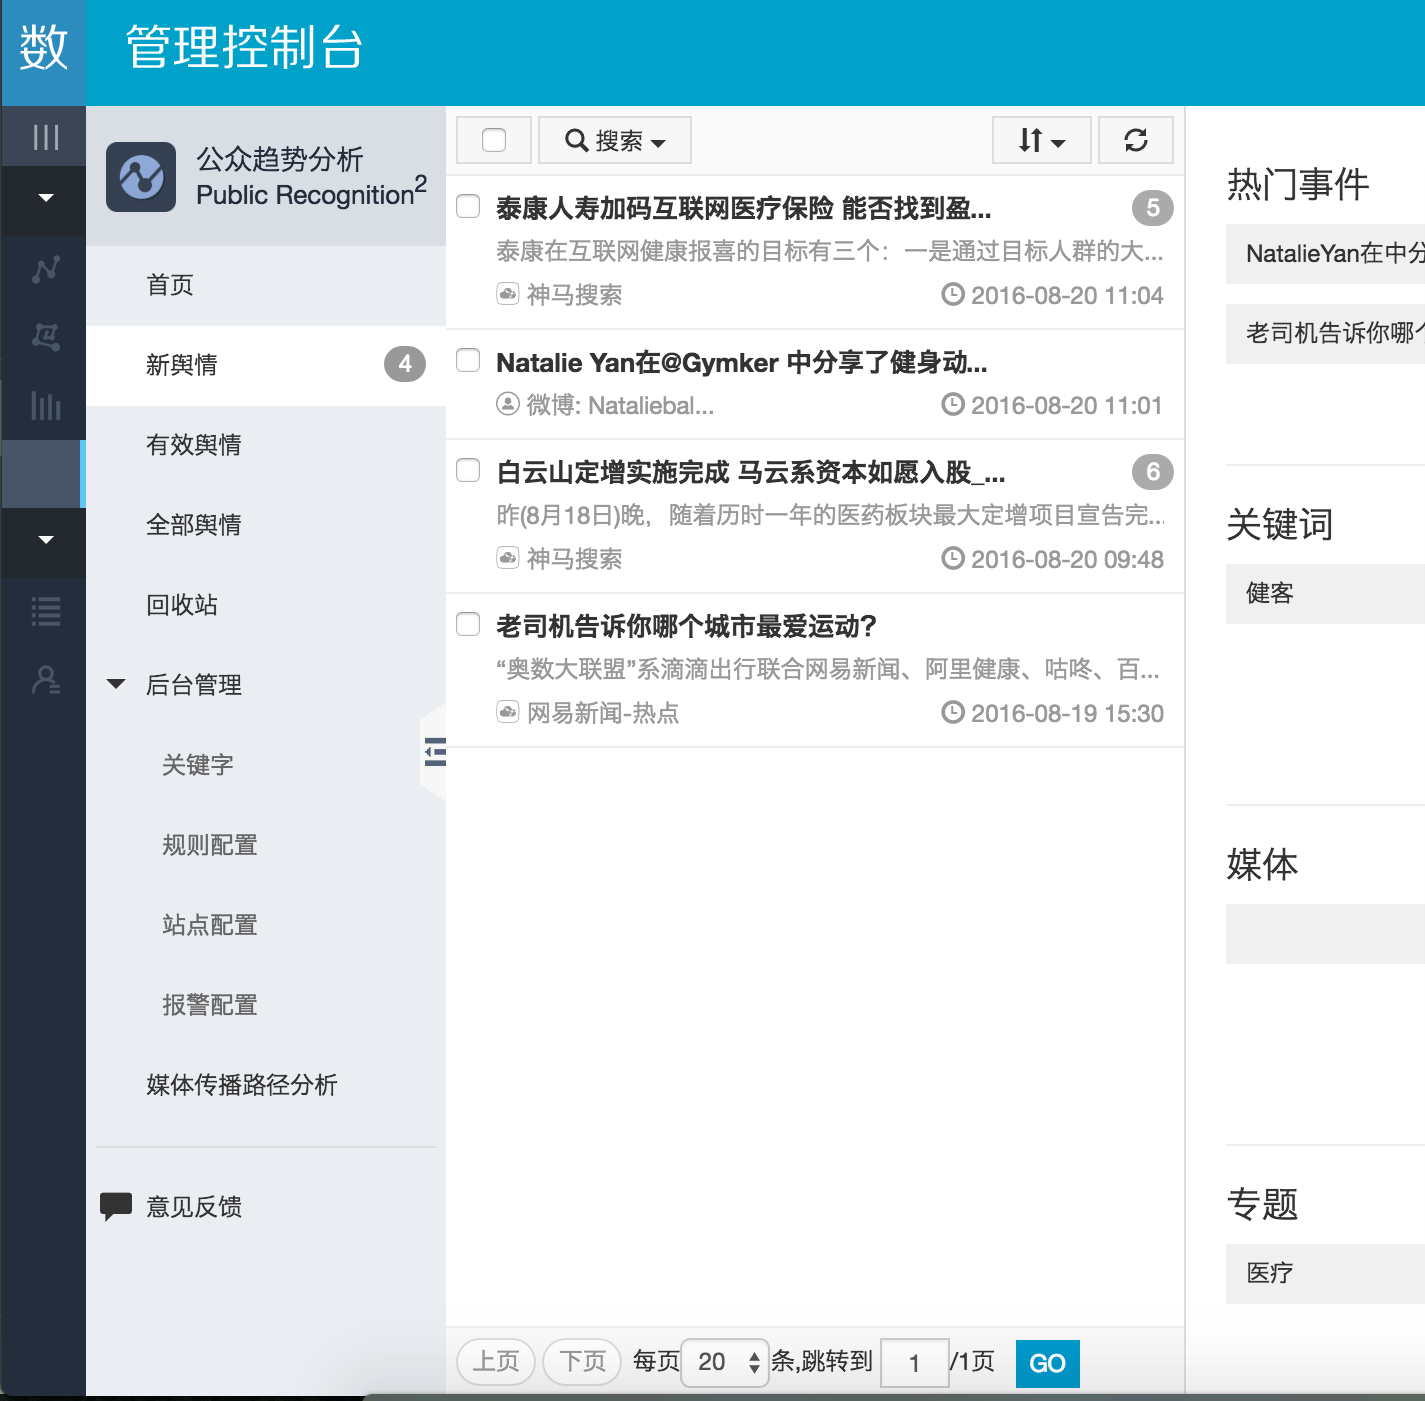Image resolution: width=1425 pixels, height=1401 pixels.
Task: Check the 白云山定增 article checkbox
Action: click(x=468, y=470)
